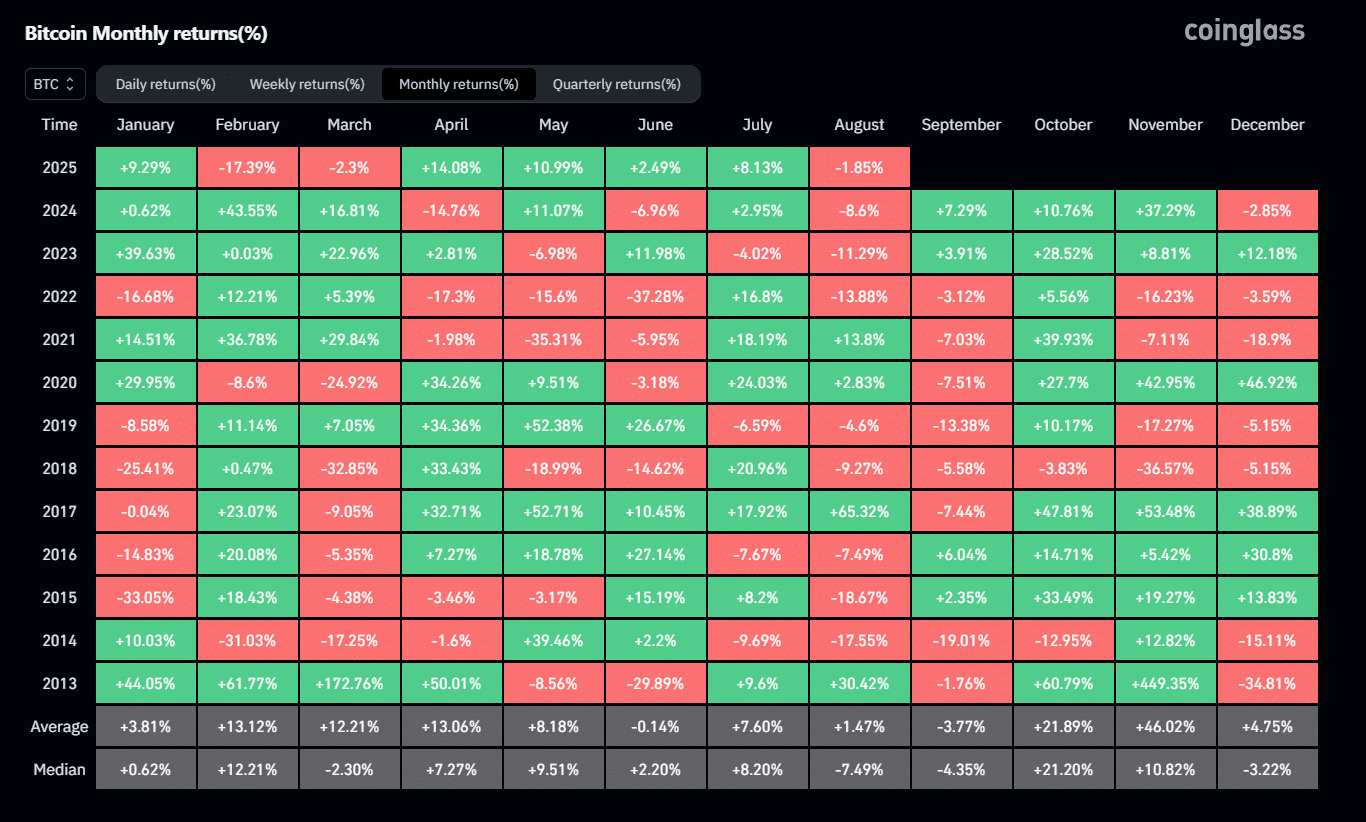The width and height of the screenshot is (1366, 822).
Task: Select the 2025 row label
Action: coord(60,168)
